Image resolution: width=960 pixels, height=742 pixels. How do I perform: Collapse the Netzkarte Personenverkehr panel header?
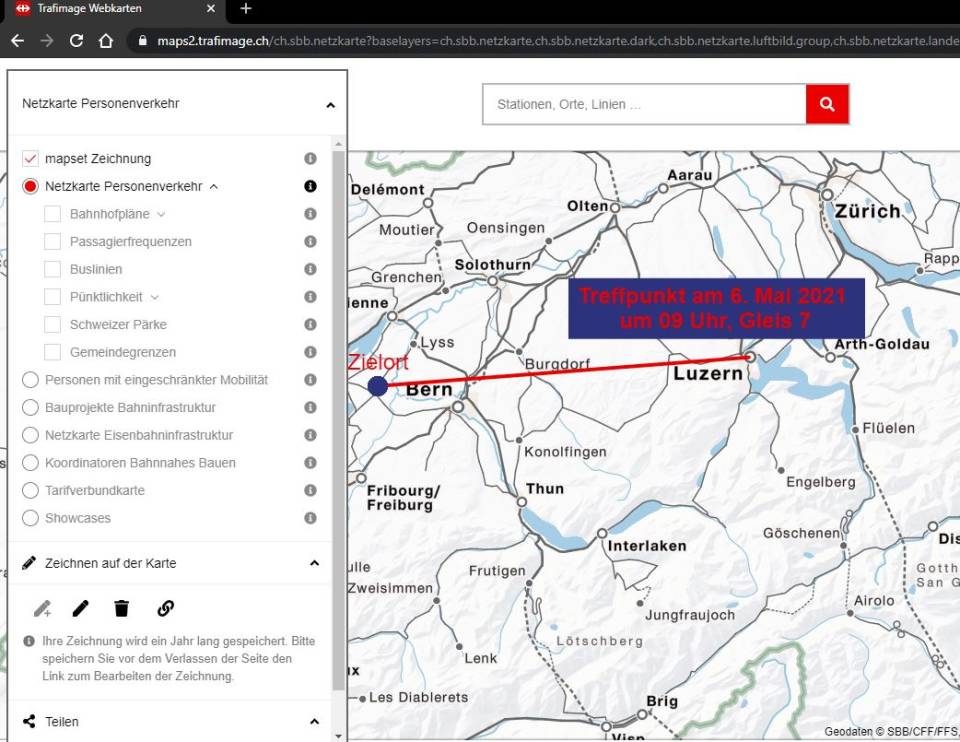click(331, 105)
